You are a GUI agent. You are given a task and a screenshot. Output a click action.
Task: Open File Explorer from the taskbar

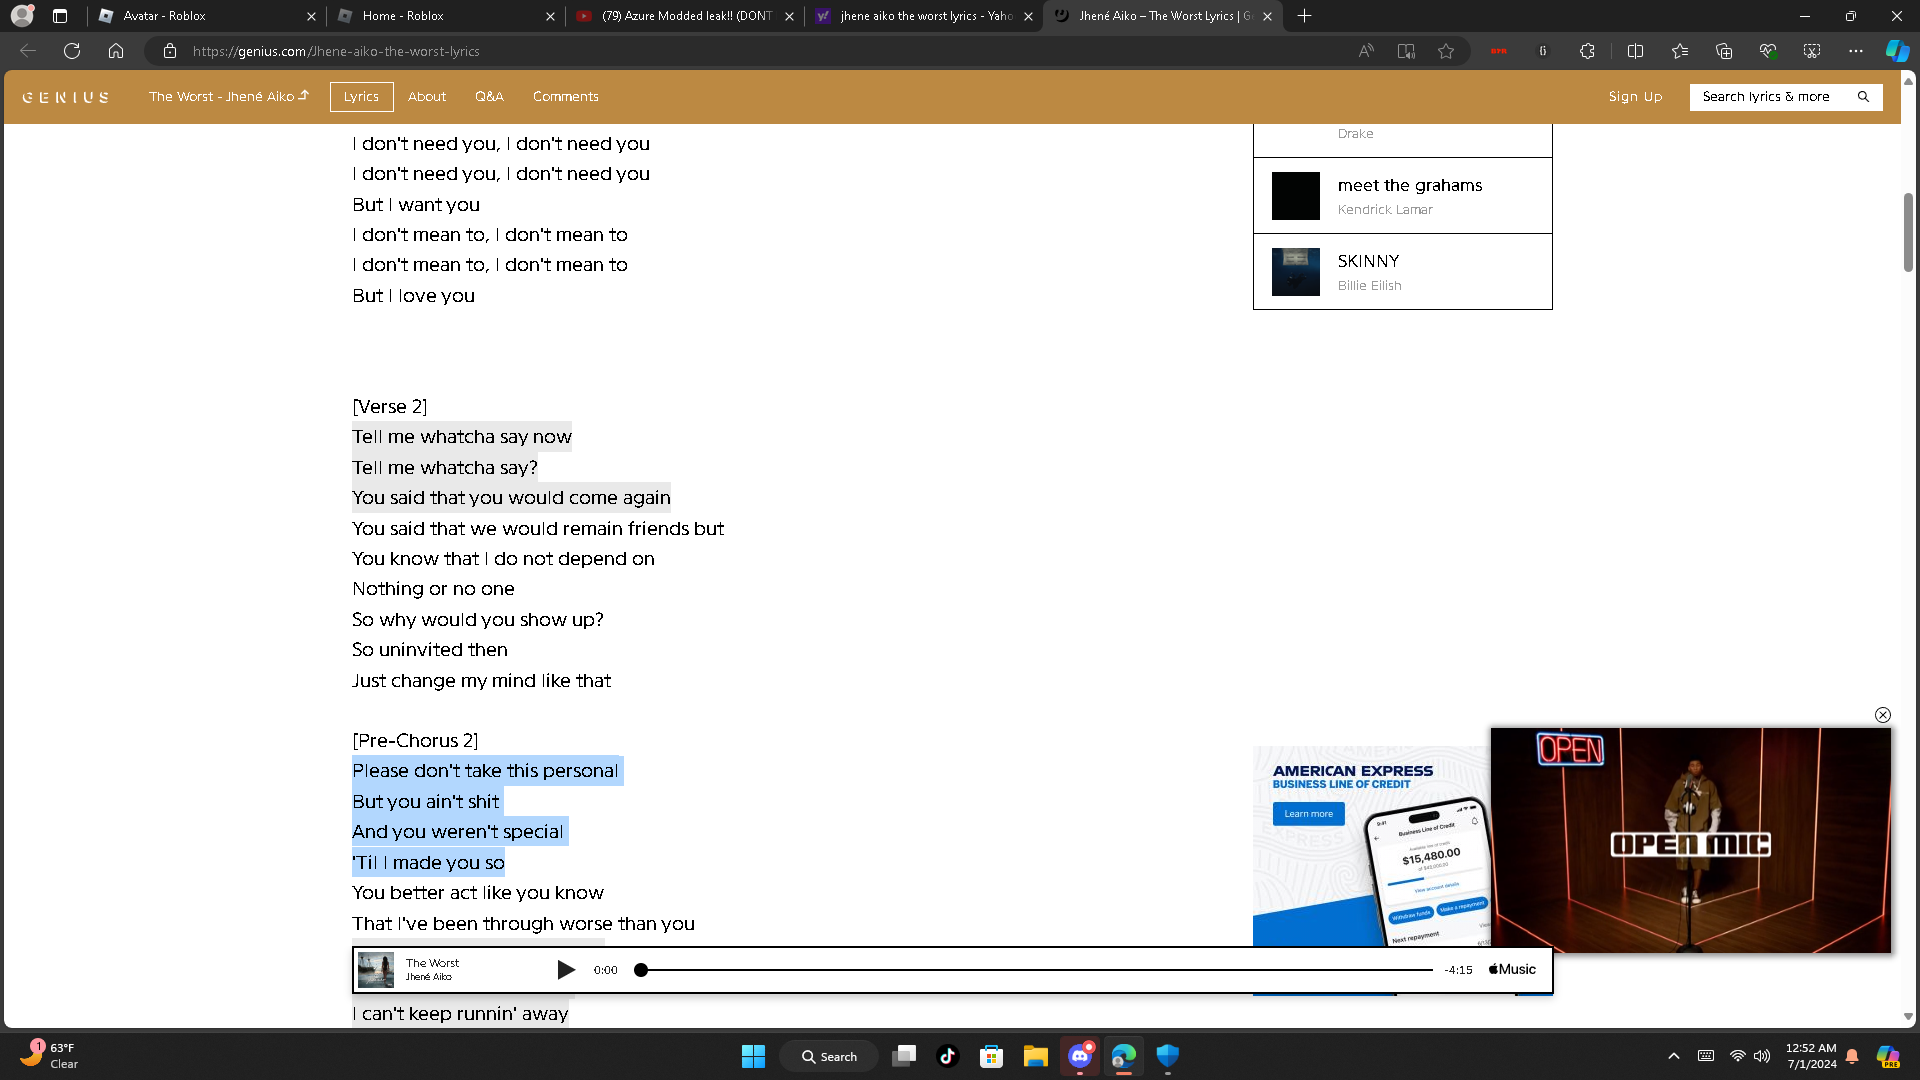point(1036,1056)
